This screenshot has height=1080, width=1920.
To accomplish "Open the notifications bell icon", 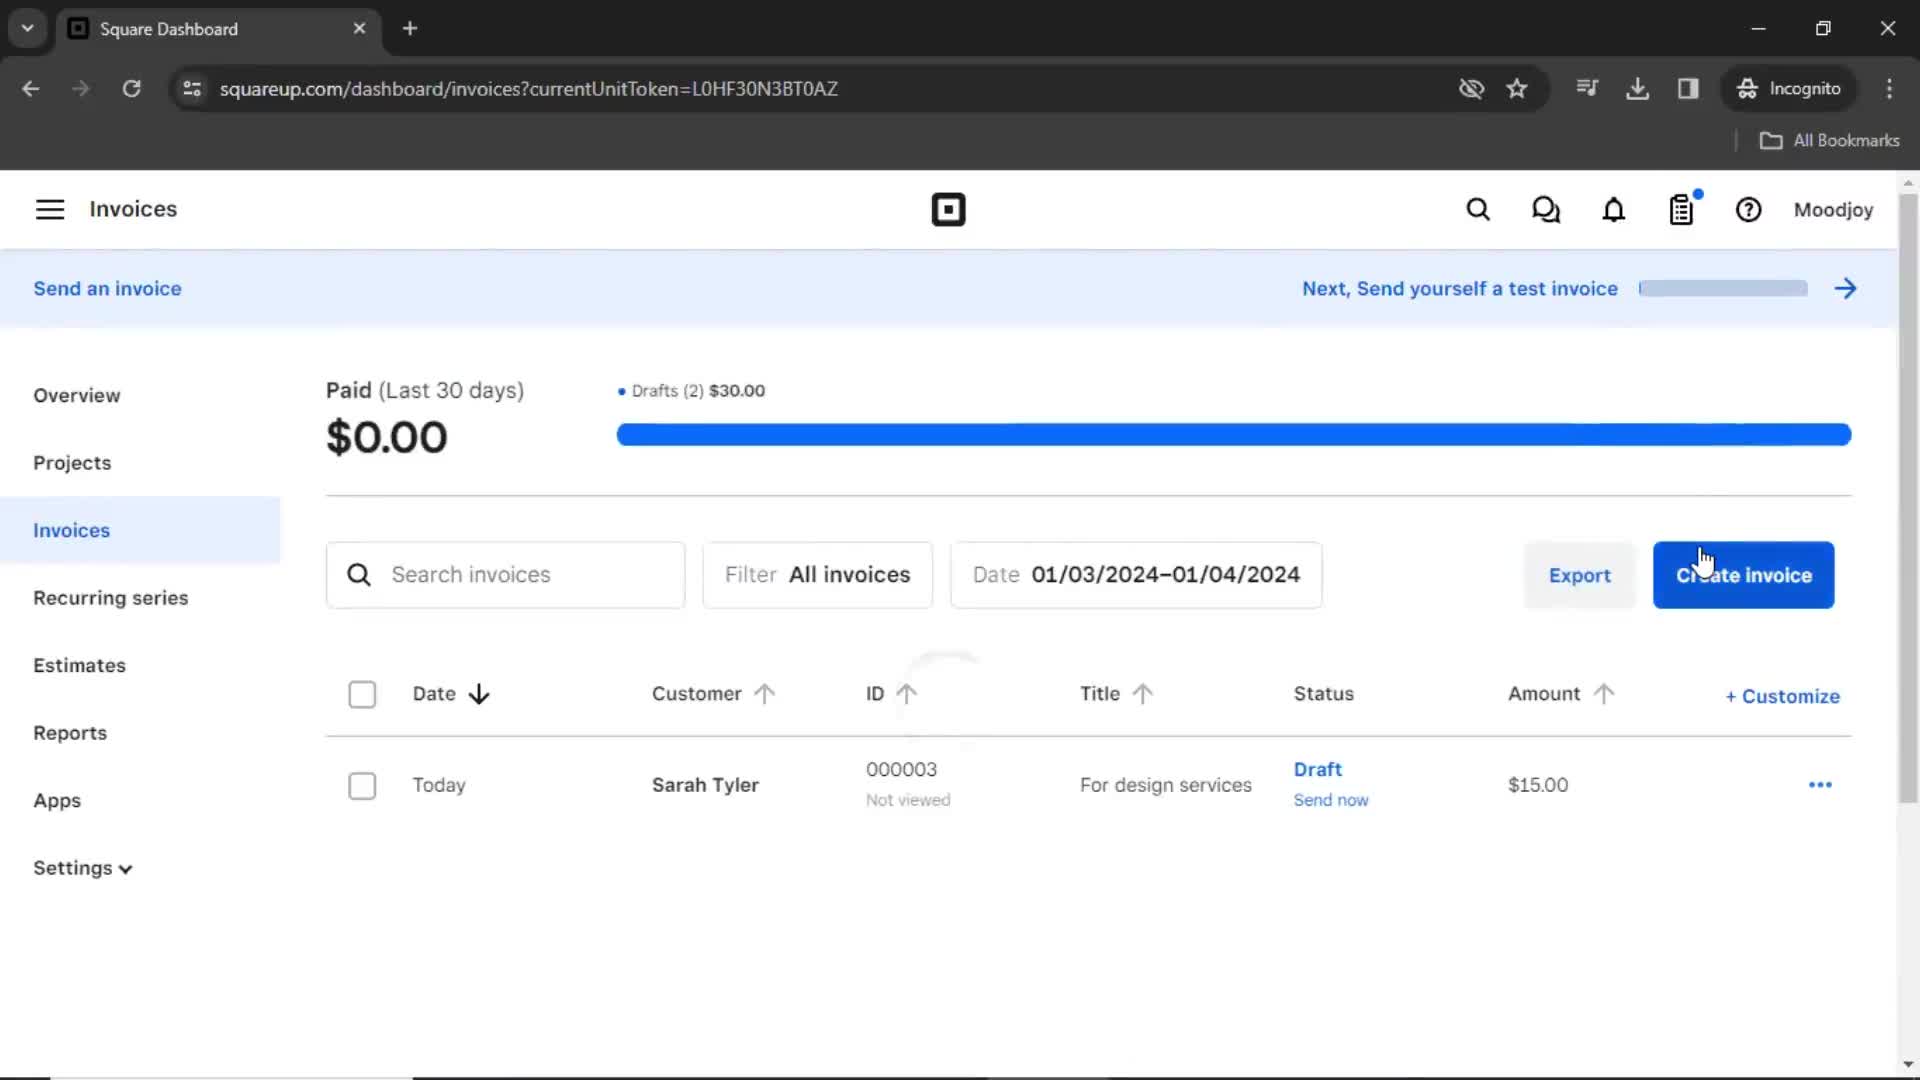I will pyautogui.click(x=1613, y=210).
